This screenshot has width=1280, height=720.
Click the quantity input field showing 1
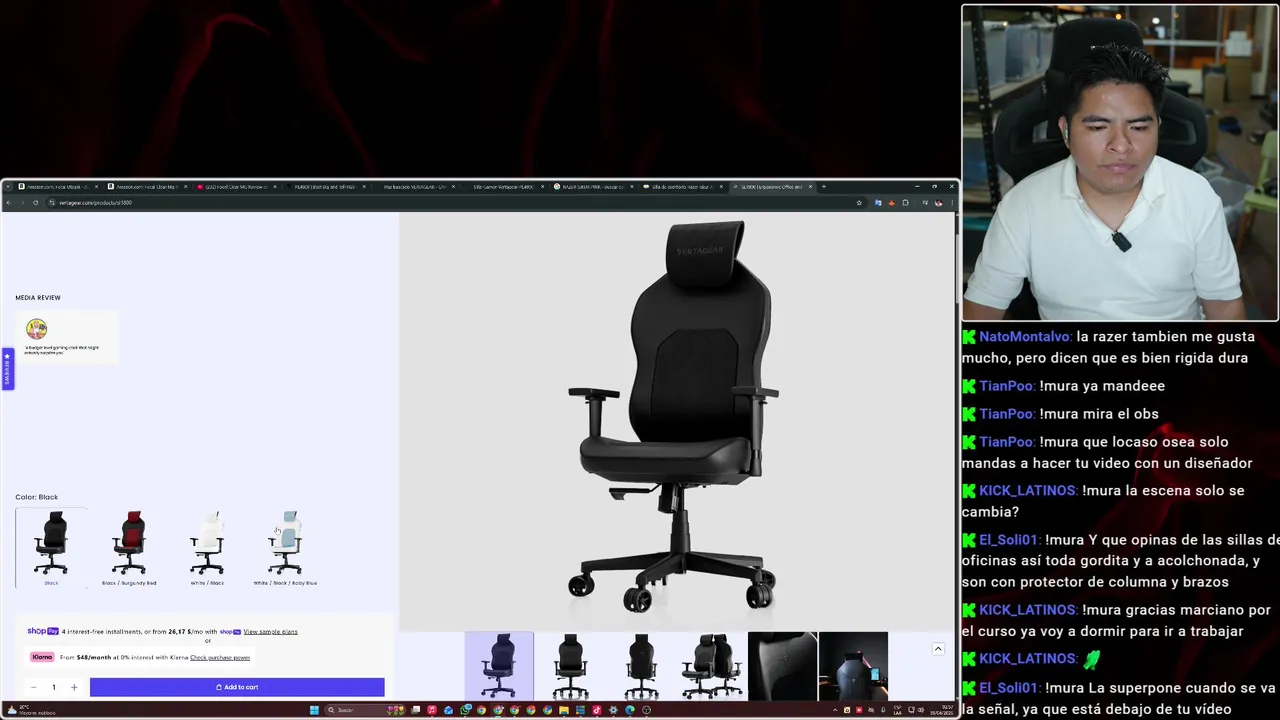click(53, 687)
